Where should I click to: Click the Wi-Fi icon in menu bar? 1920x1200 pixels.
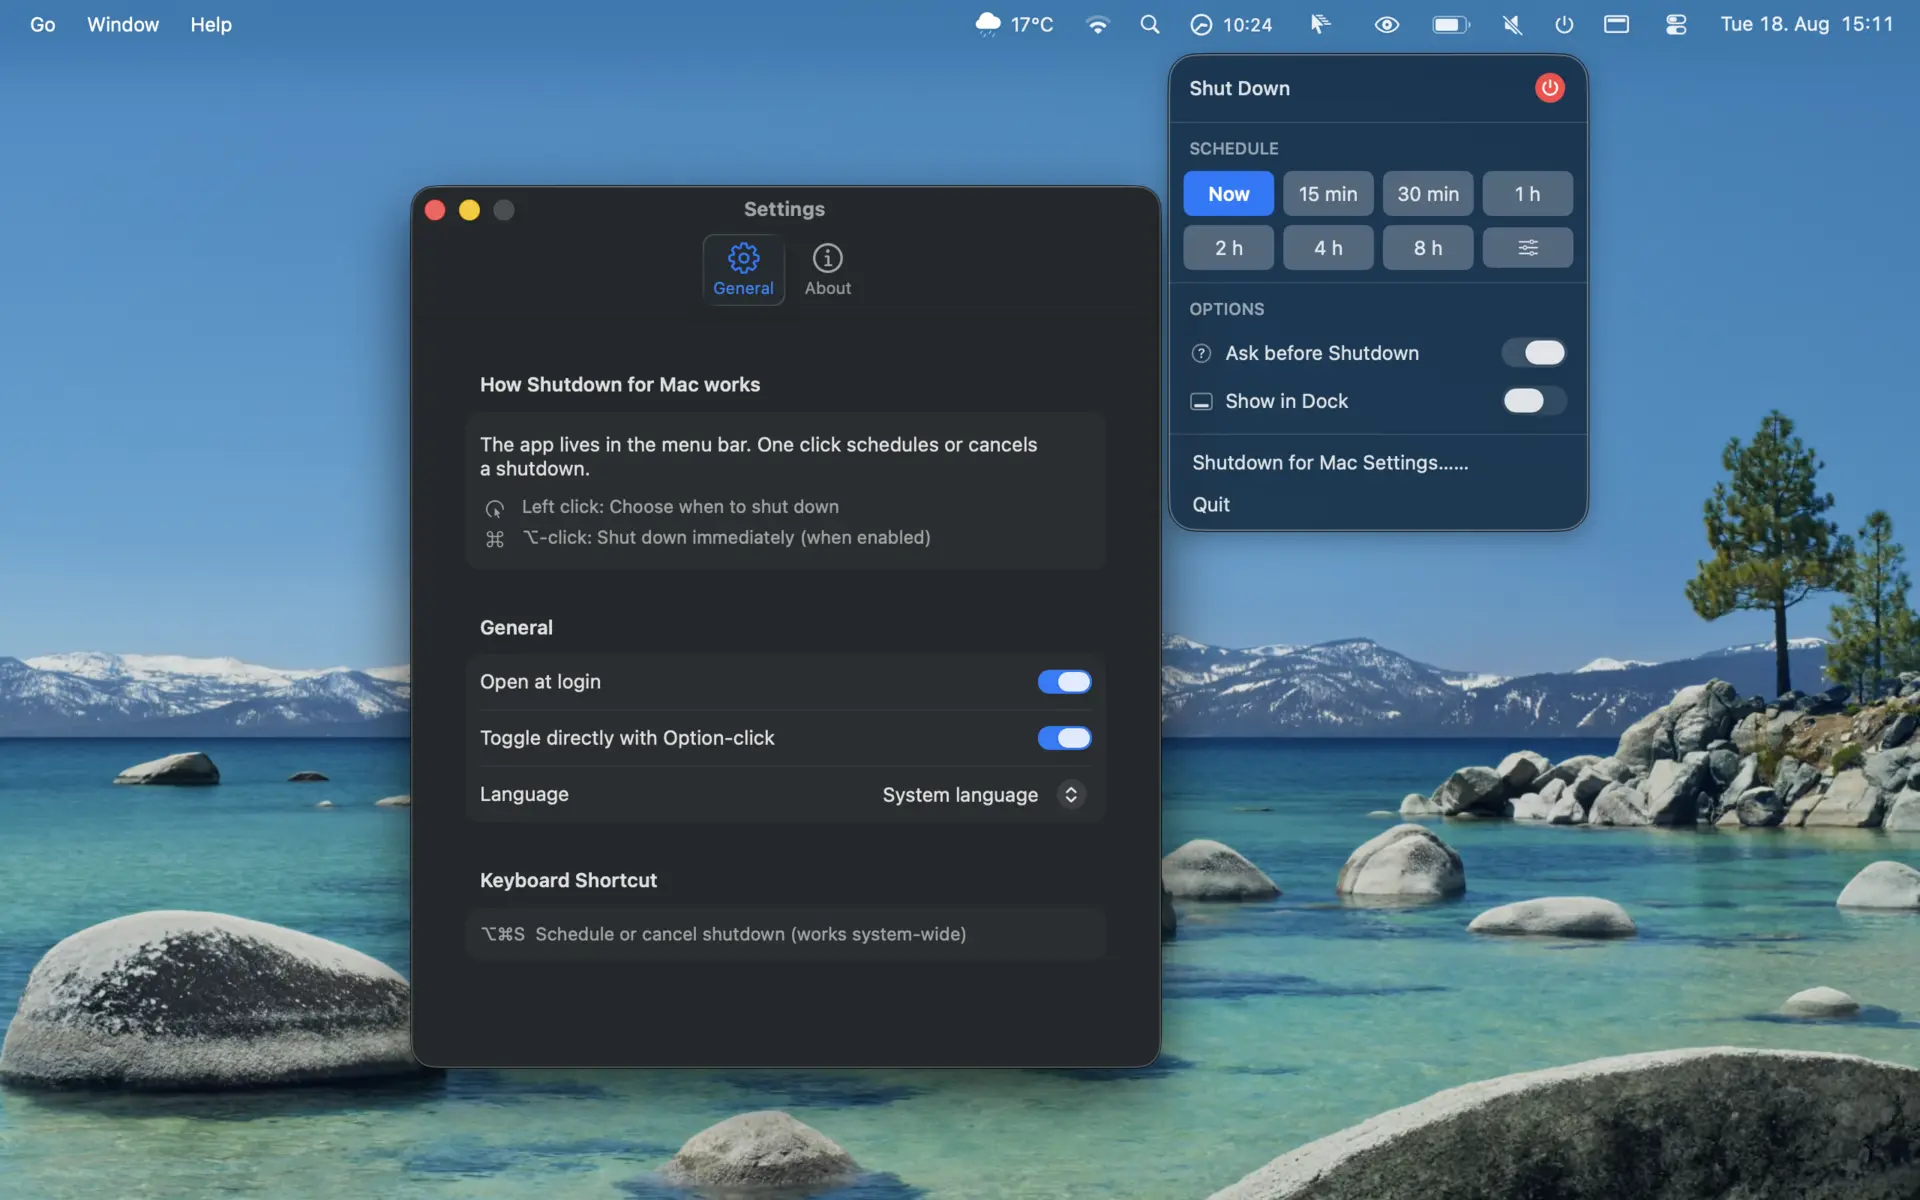pos(1097,24)
